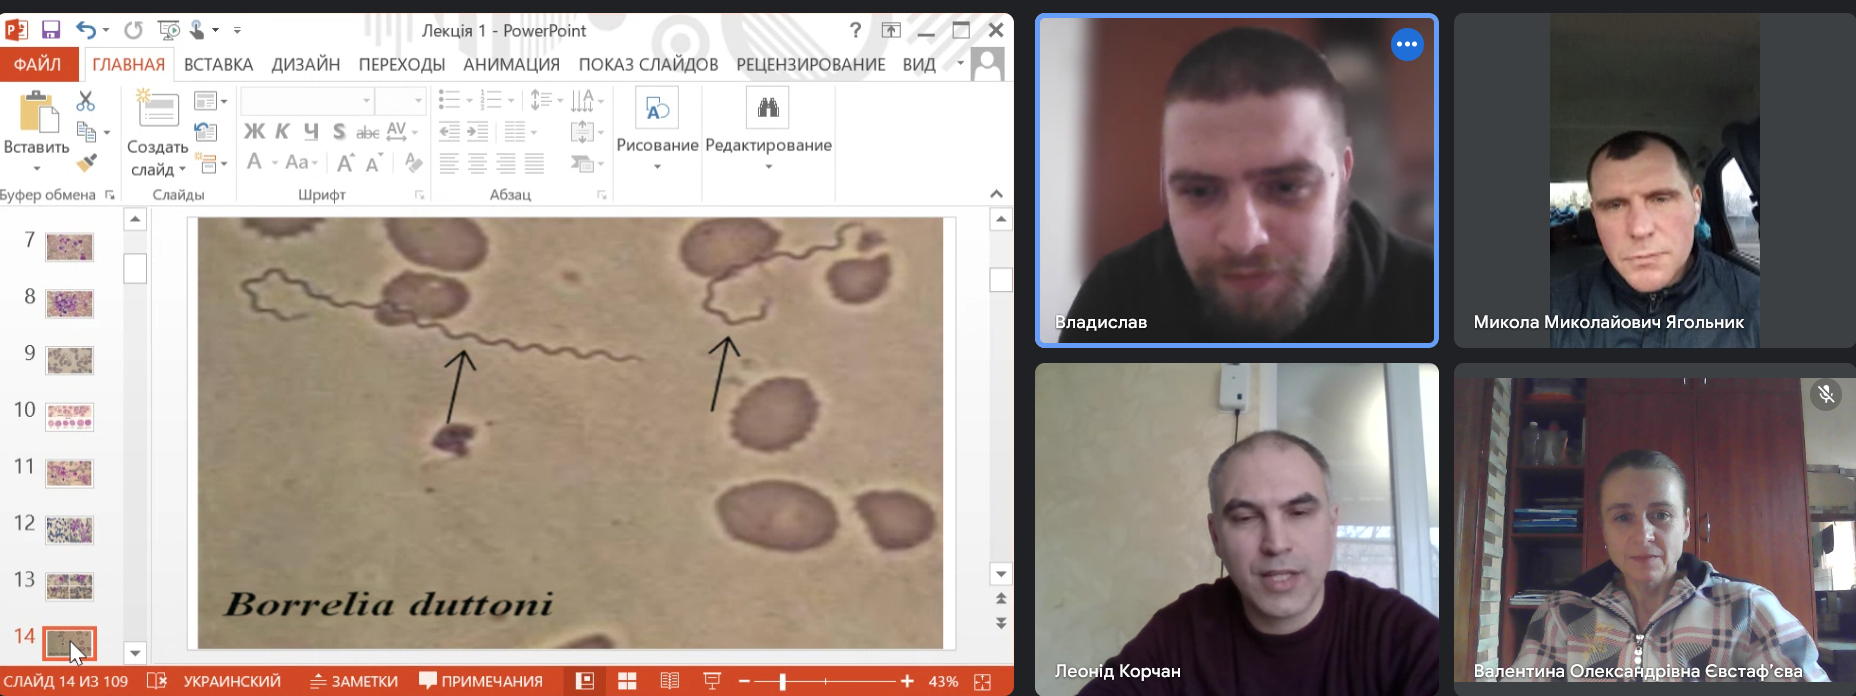Open the ВСТАВКА ribbon tab

(218, 65)
